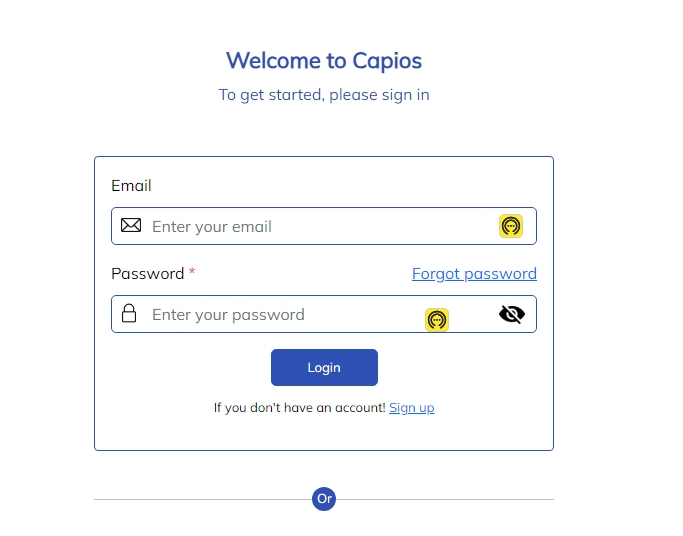Click the divider line left of Or
The height and width of the screenshot is (536, 683).
203,499
